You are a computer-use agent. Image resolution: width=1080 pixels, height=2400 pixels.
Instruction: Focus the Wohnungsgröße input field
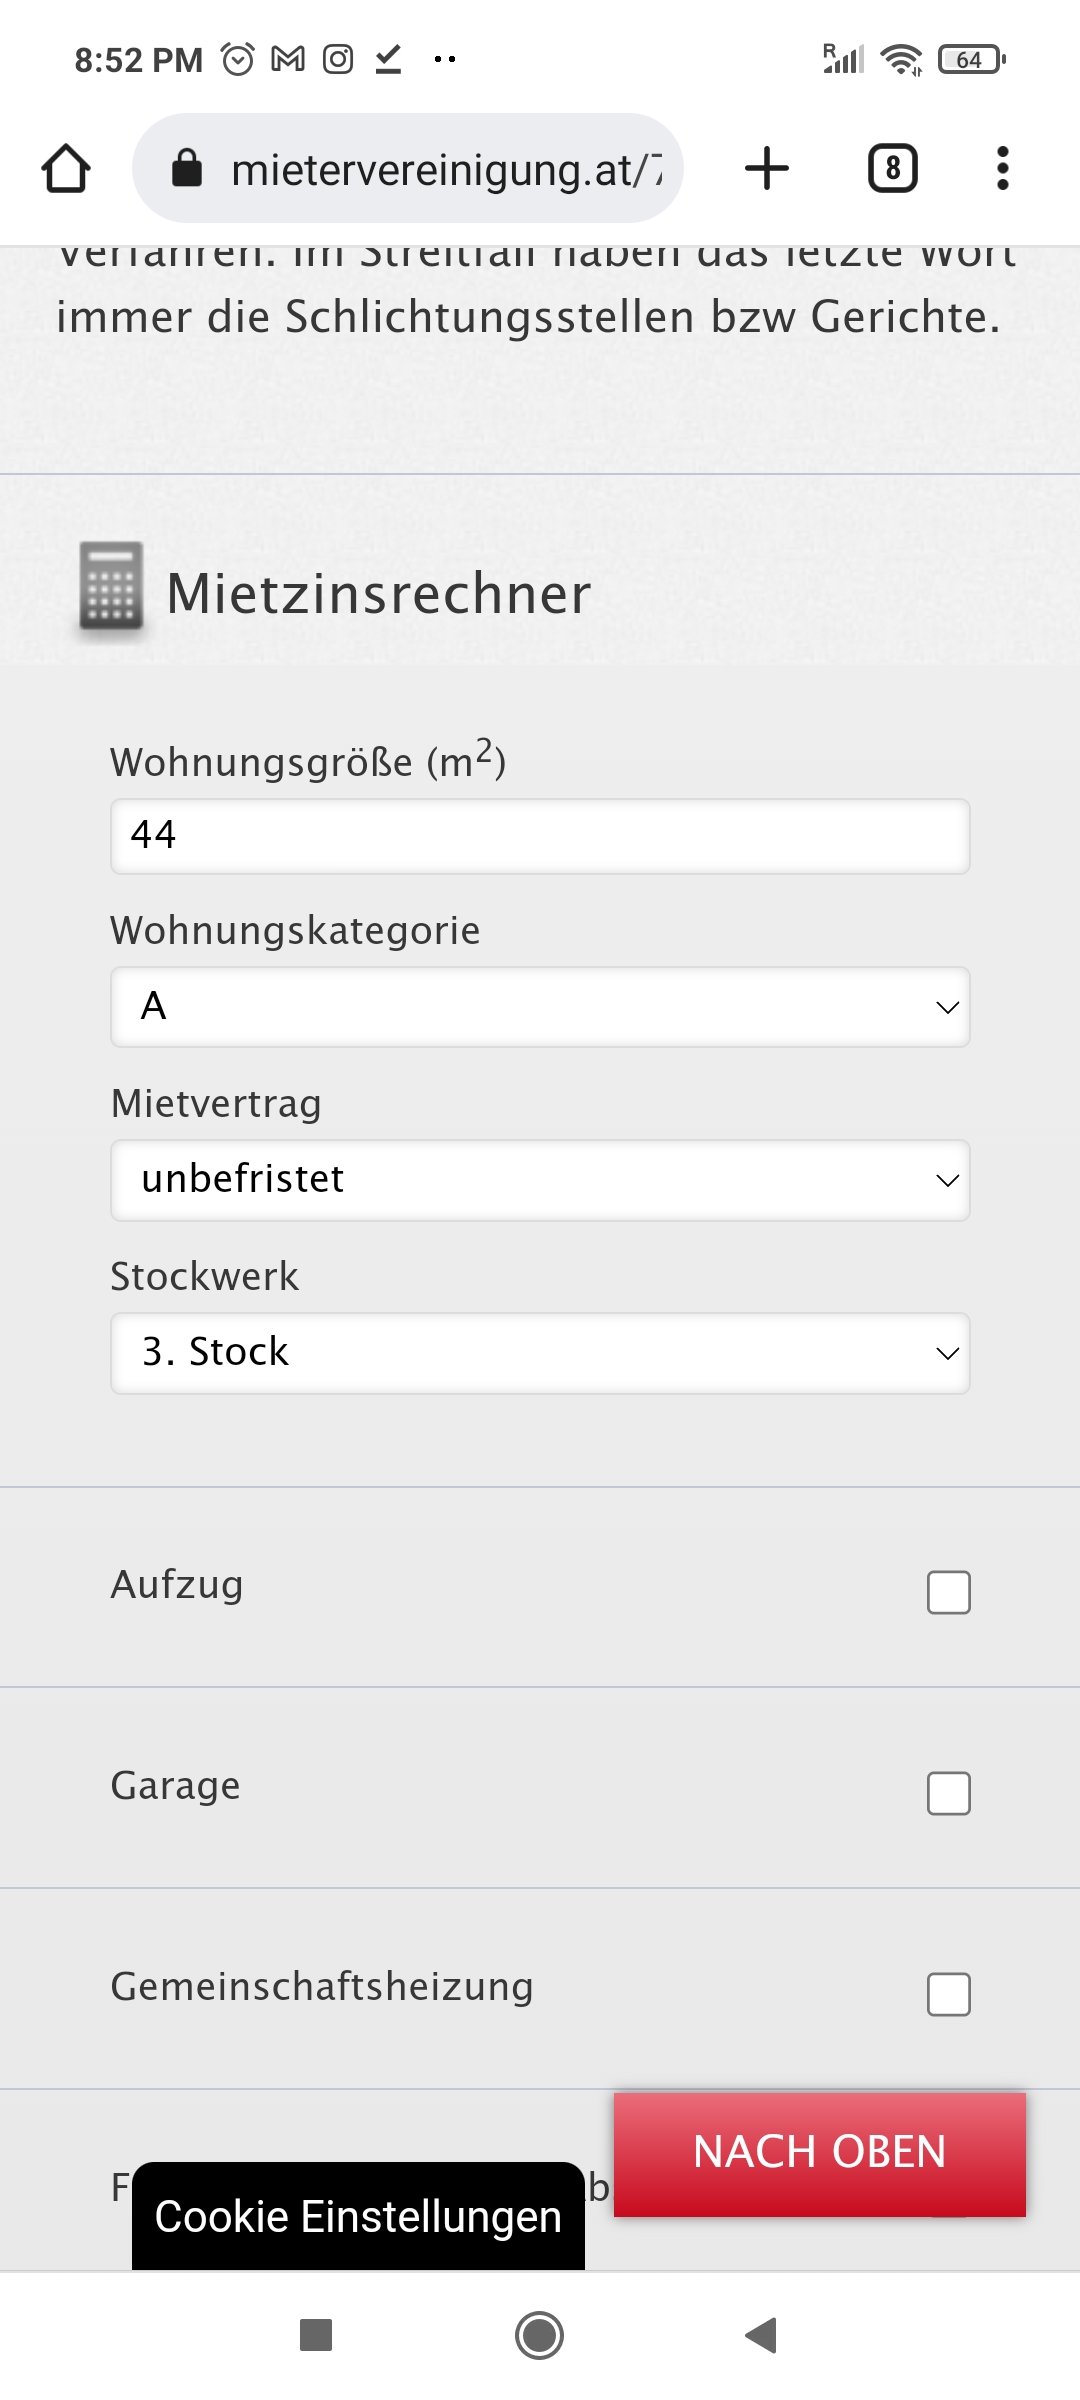coord(540,836)
